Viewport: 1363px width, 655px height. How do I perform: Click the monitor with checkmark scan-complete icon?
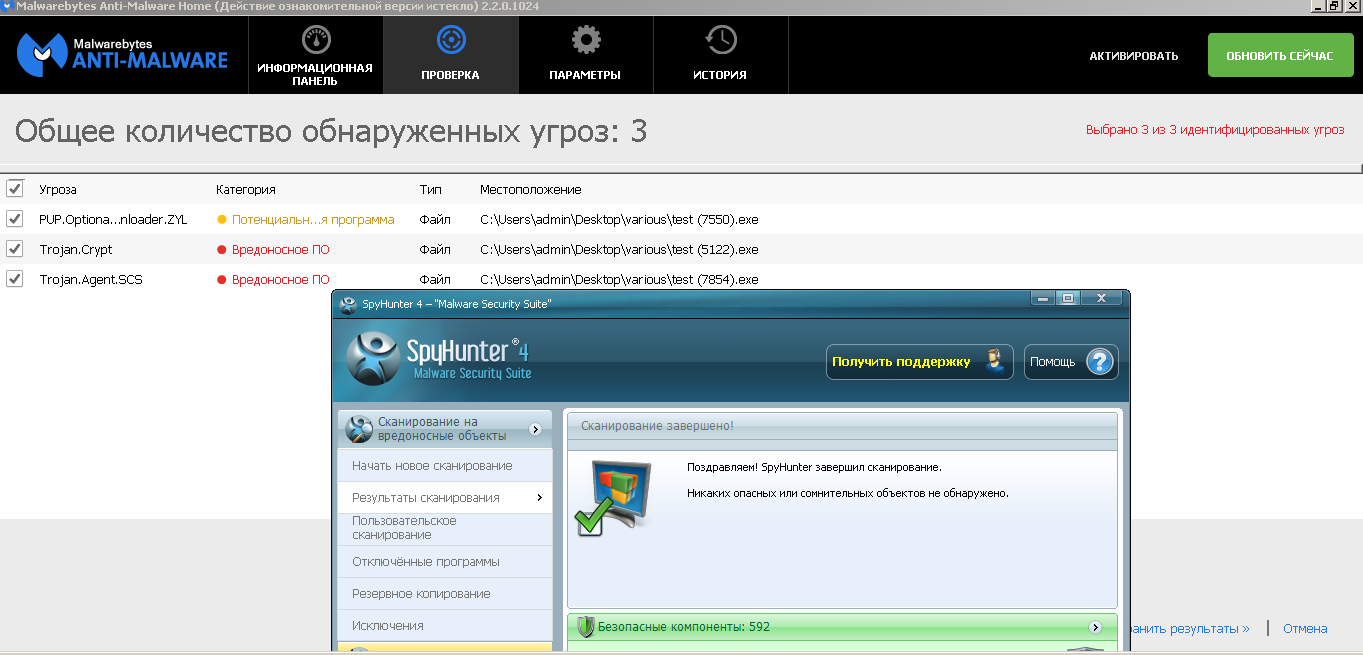[x=613, y=497]
